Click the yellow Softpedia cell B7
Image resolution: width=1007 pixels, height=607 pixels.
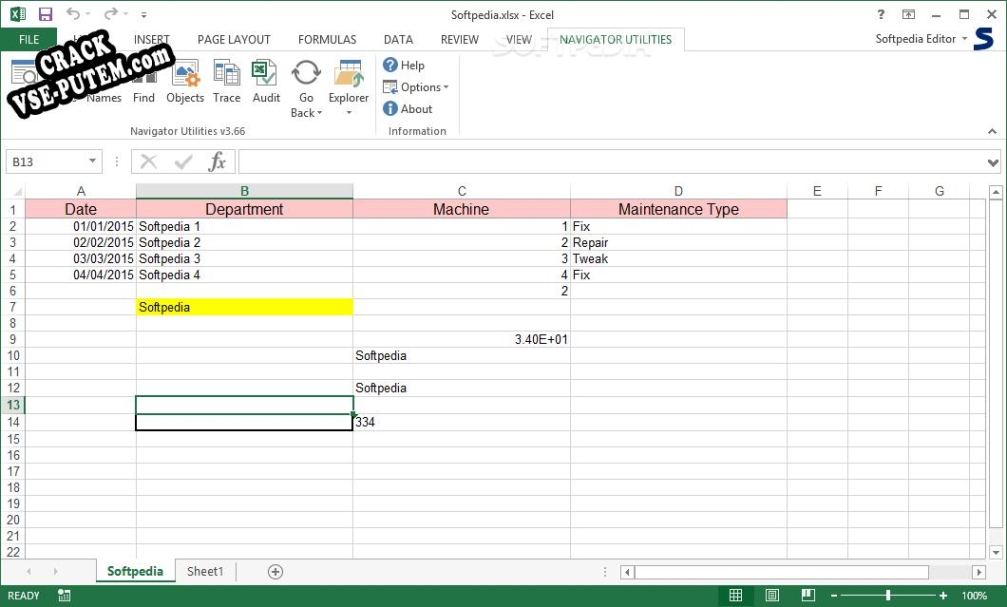tap(244, 307)
